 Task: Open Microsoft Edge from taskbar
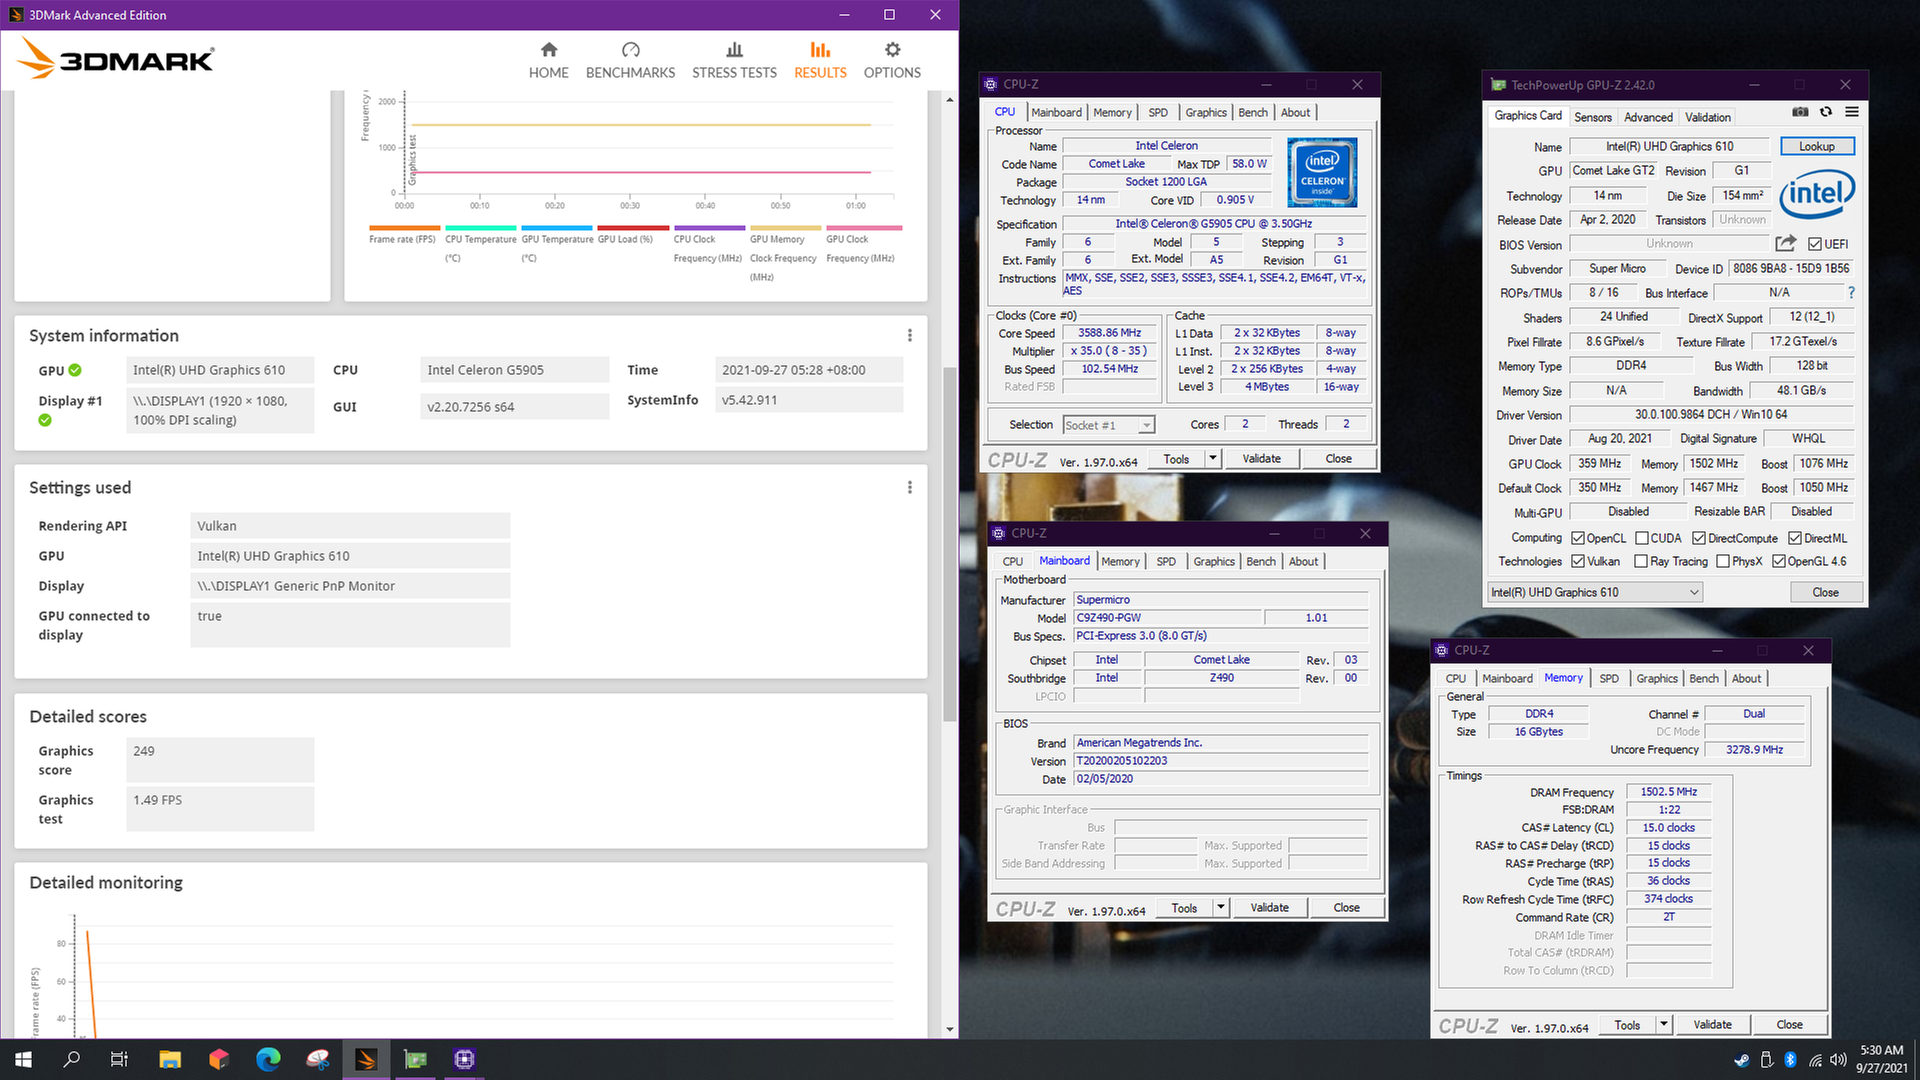[268, 1059]
